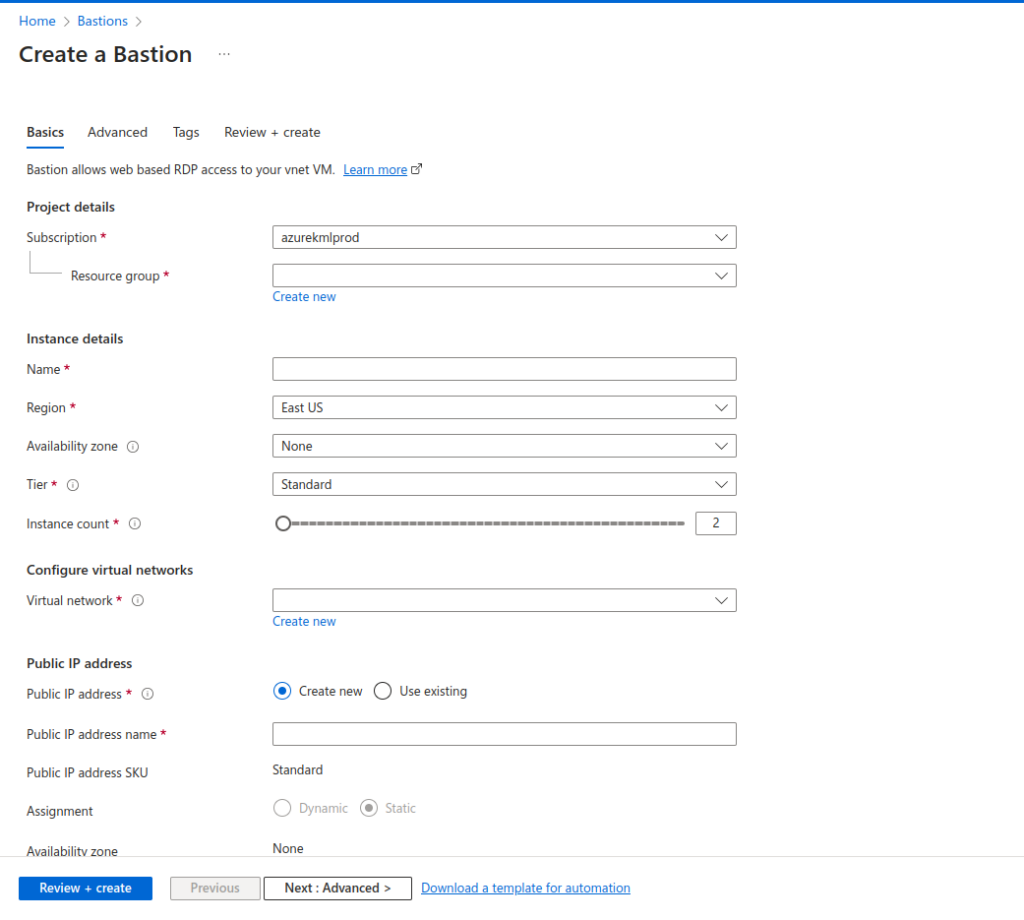Screen dimensions: 1024x920
Task: Click the info icon next to Availability zone
Action: click(x=133, y=447)
